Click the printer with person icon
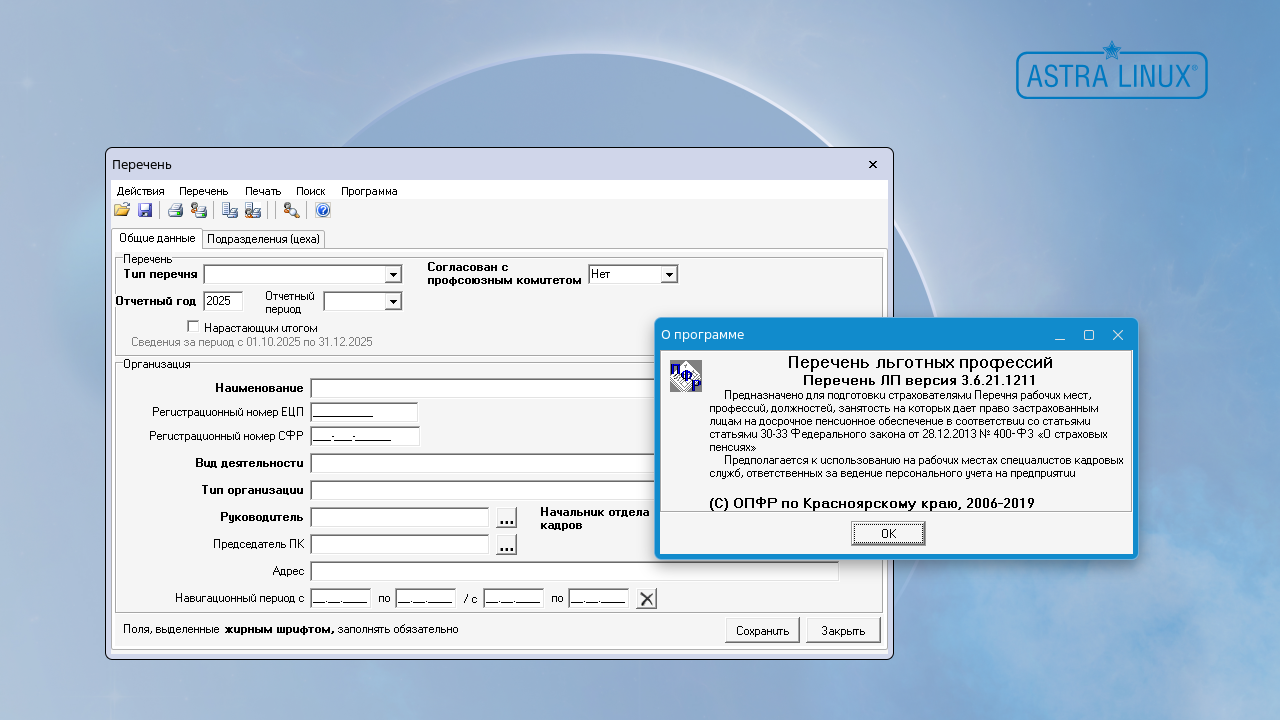 pyautogui.click(x=198, y=210)
